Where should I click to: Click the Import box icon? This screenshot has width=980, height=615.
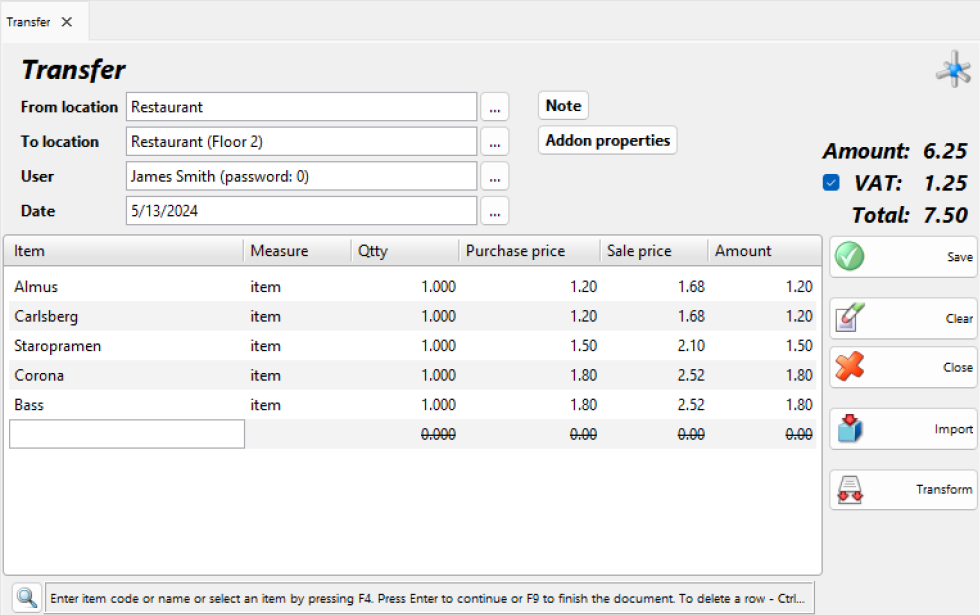coord(849,428)
